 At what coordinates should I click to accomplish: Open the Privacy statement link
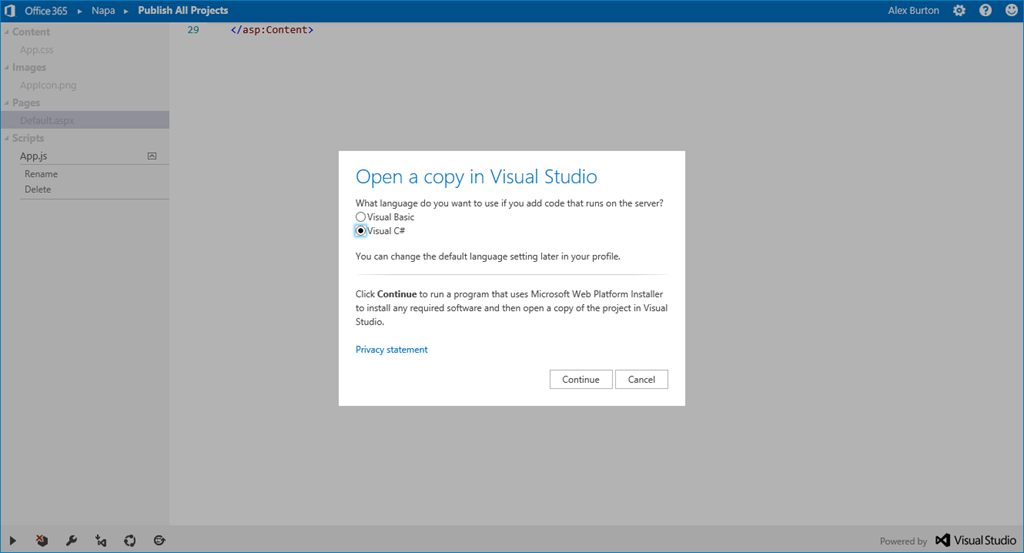click(x=392, y=350)
